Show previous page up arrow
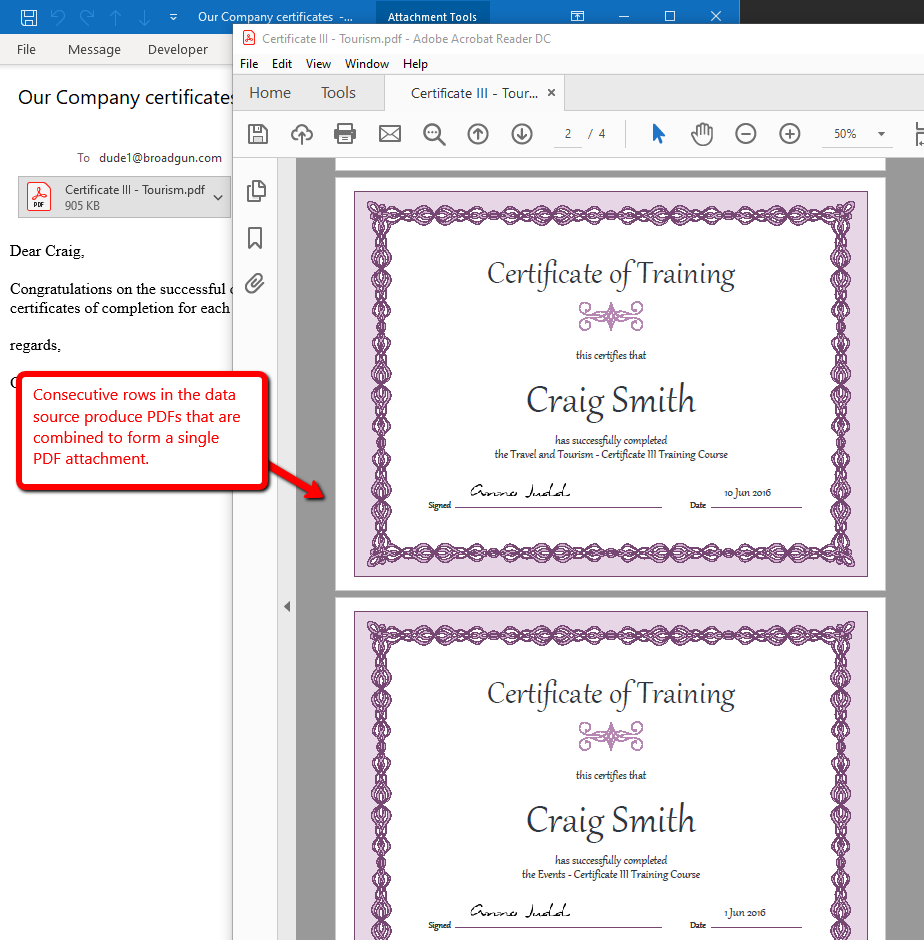Viewport: 924px width, 940px height. point(478,134)
